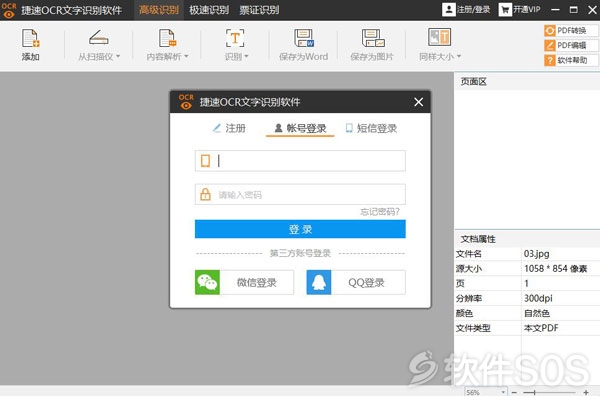
Task: Open the PDF转换 tool
Action: tap(571, 31)
